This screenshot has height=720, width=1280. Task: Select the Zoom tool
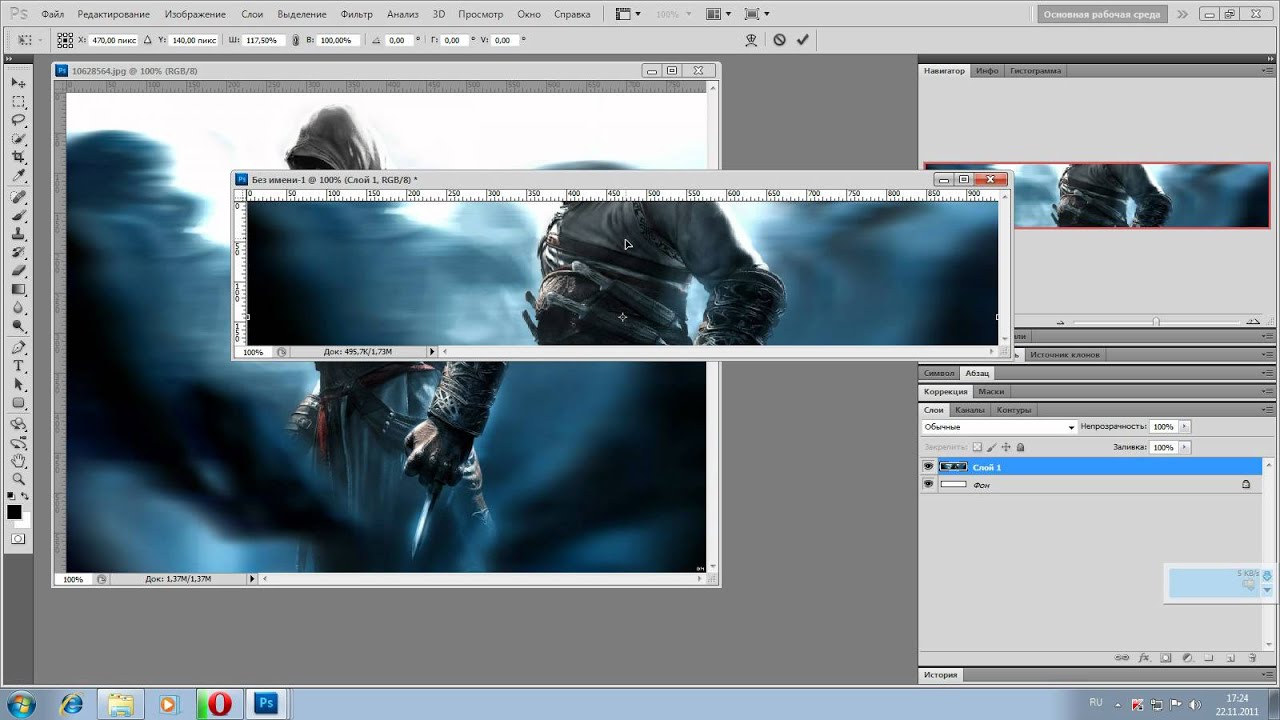click(x=18, y=480)
